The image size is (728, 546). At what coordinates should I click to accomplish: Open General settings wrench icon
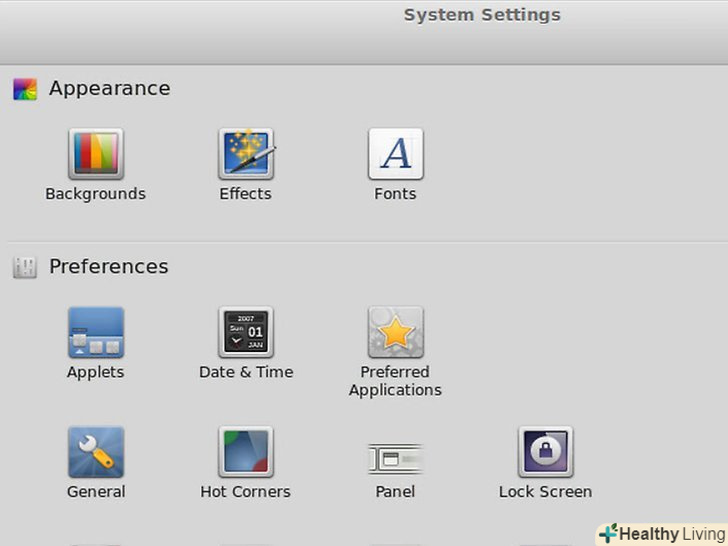pyautogui.click(x=96, y=453)
